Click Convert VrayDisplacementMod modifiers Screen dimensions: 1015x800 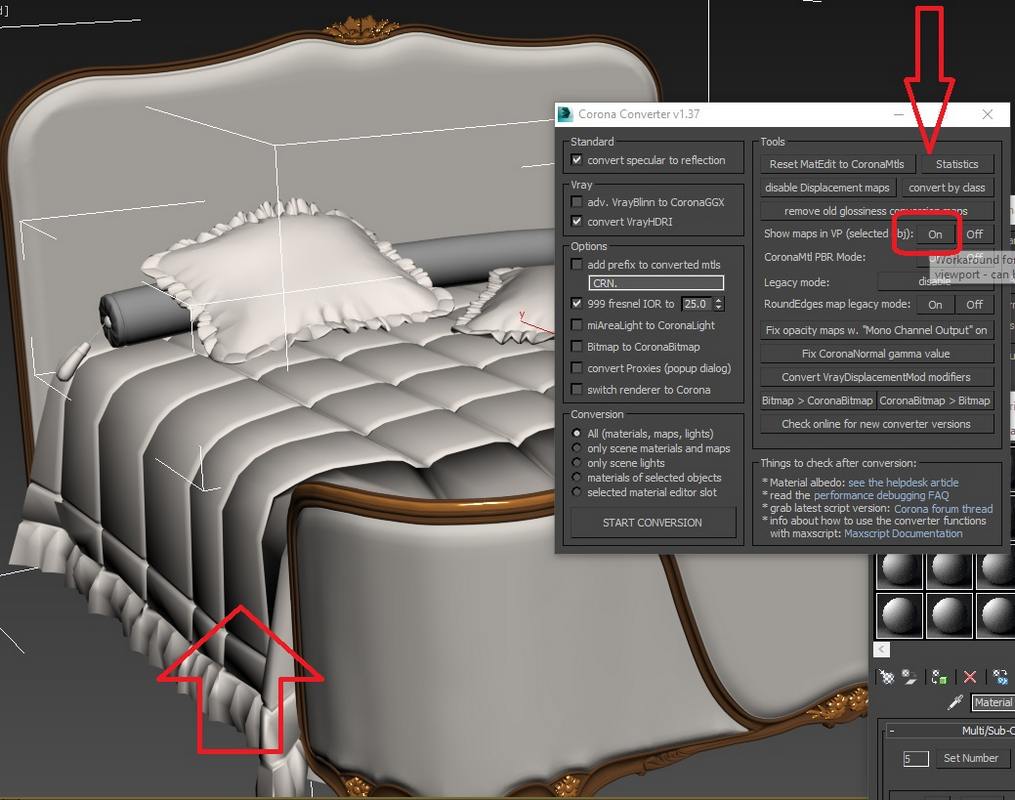click(876, 377)
